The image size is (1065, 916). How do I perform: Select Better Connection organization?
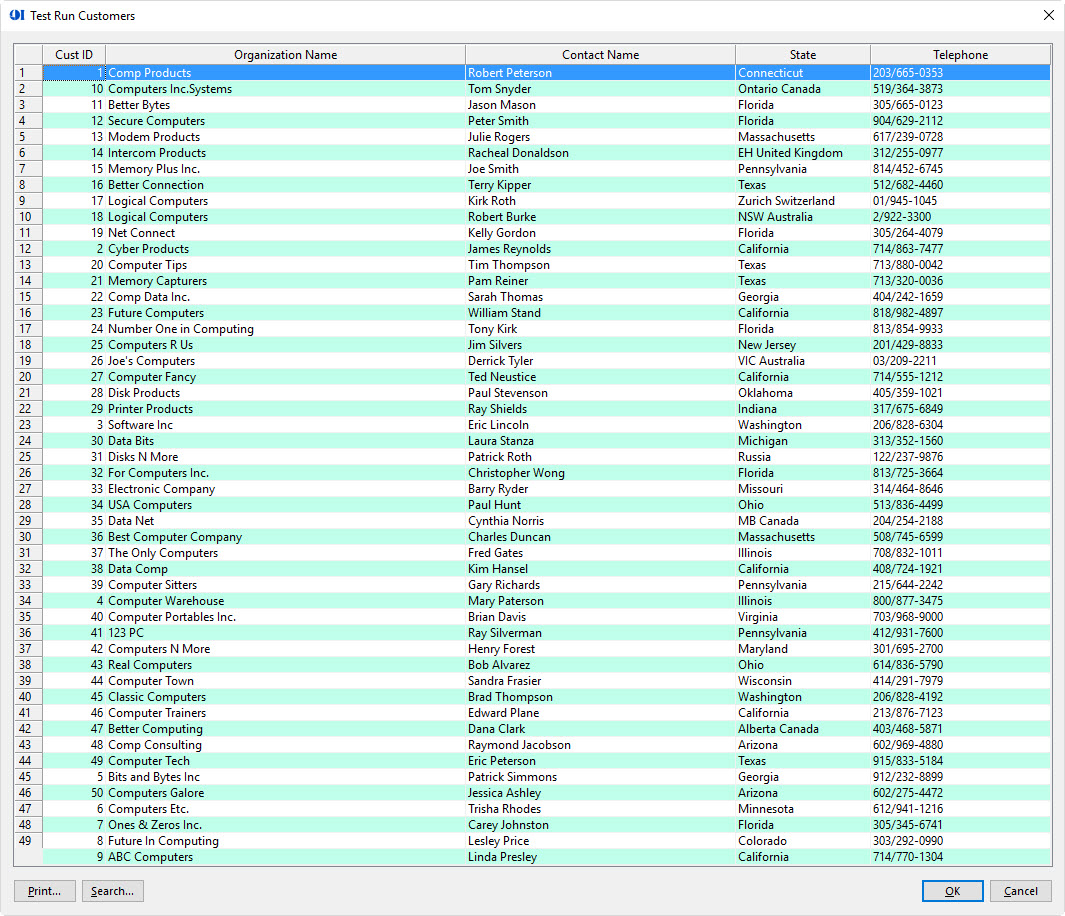click(285, 185)
